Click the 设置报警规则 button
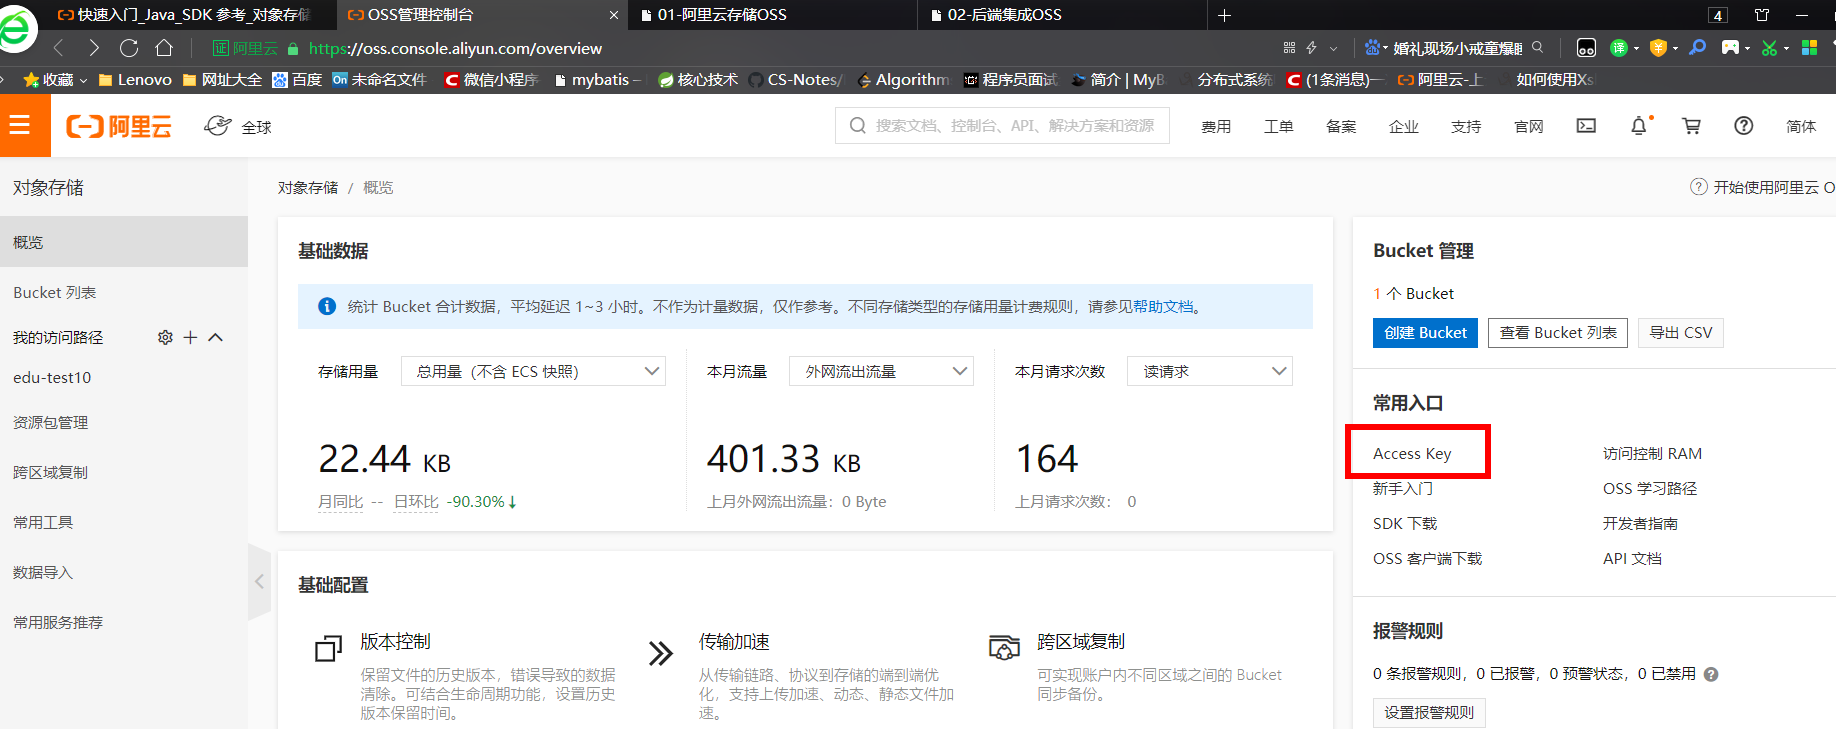The height and width of the screenshot is (729, 1836). click(x=1429, y=712)
